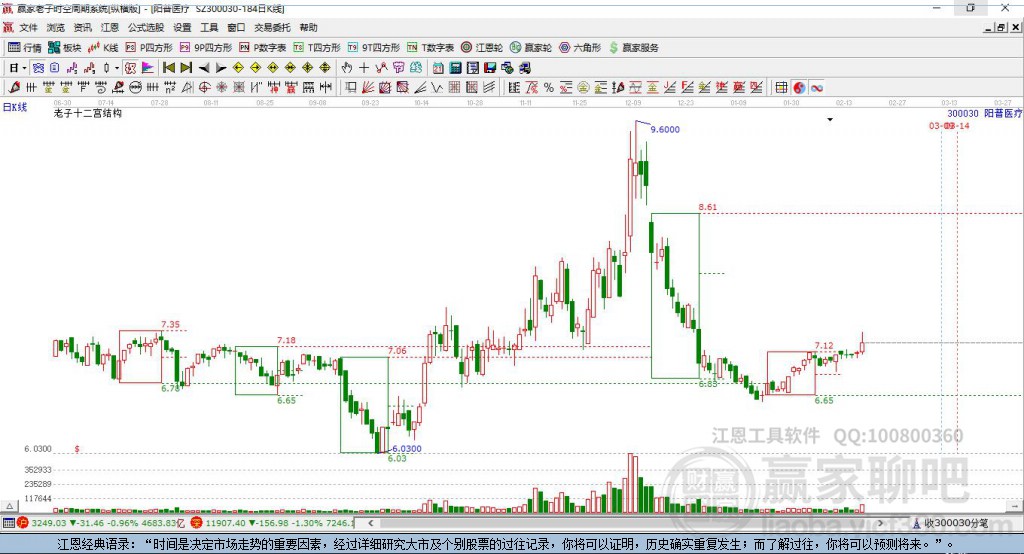Expand the 日 period dropdown arrow
This screenshot has width=1024, height=554.
(x=24, y=67)
